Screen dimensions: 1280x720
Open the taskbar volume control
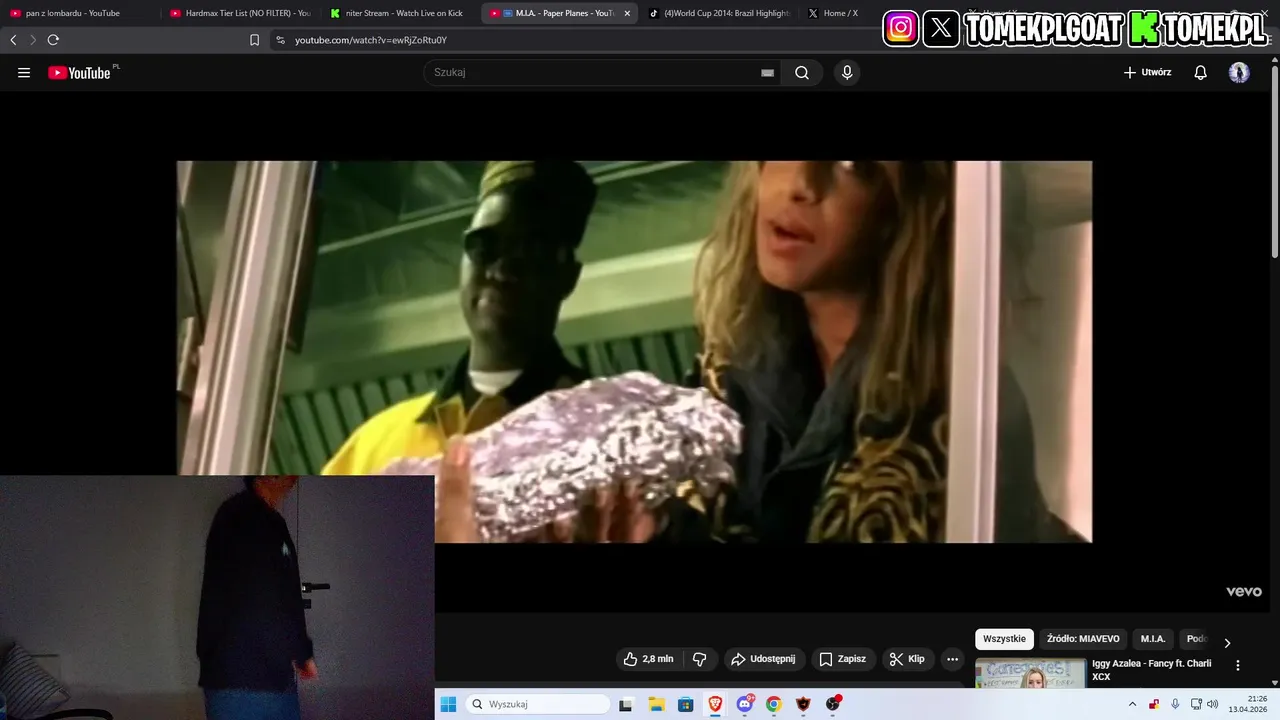click(x=1213, y=704)
